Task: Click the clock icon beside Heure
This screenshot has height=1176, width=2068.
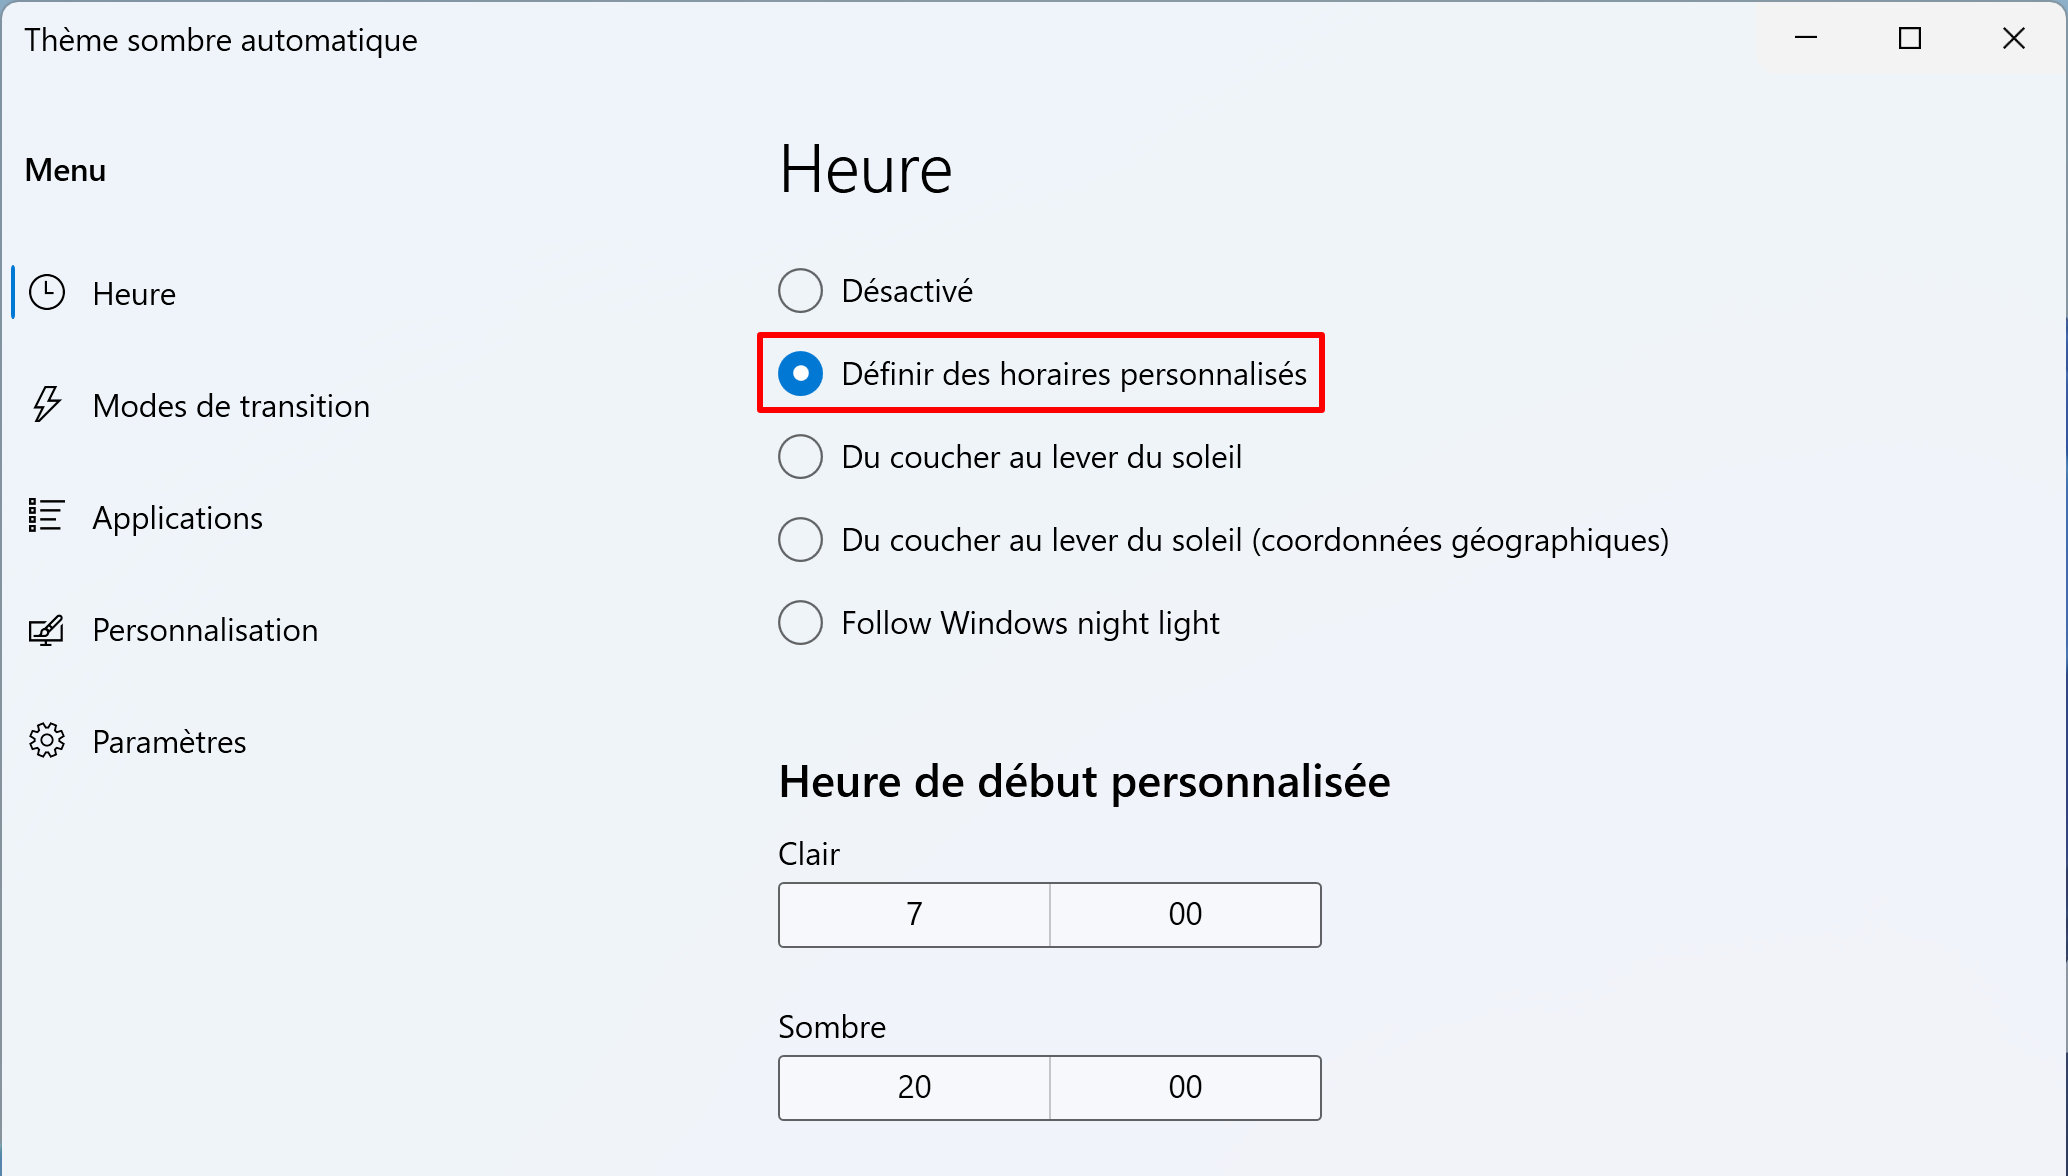Action: (x=47, y=293)
